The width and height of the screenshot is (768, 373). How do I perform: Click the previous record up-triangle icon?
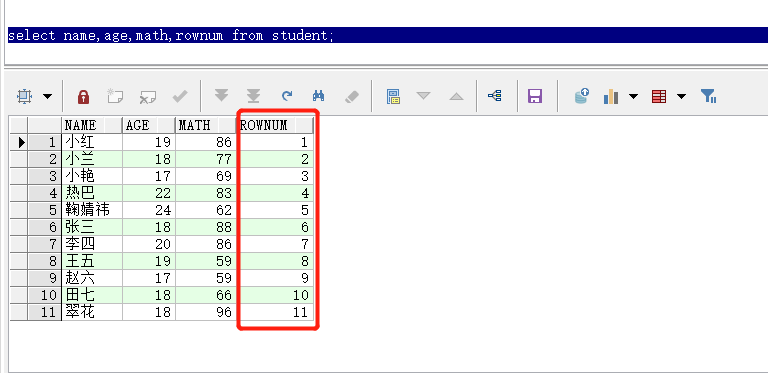pos(456,96)
